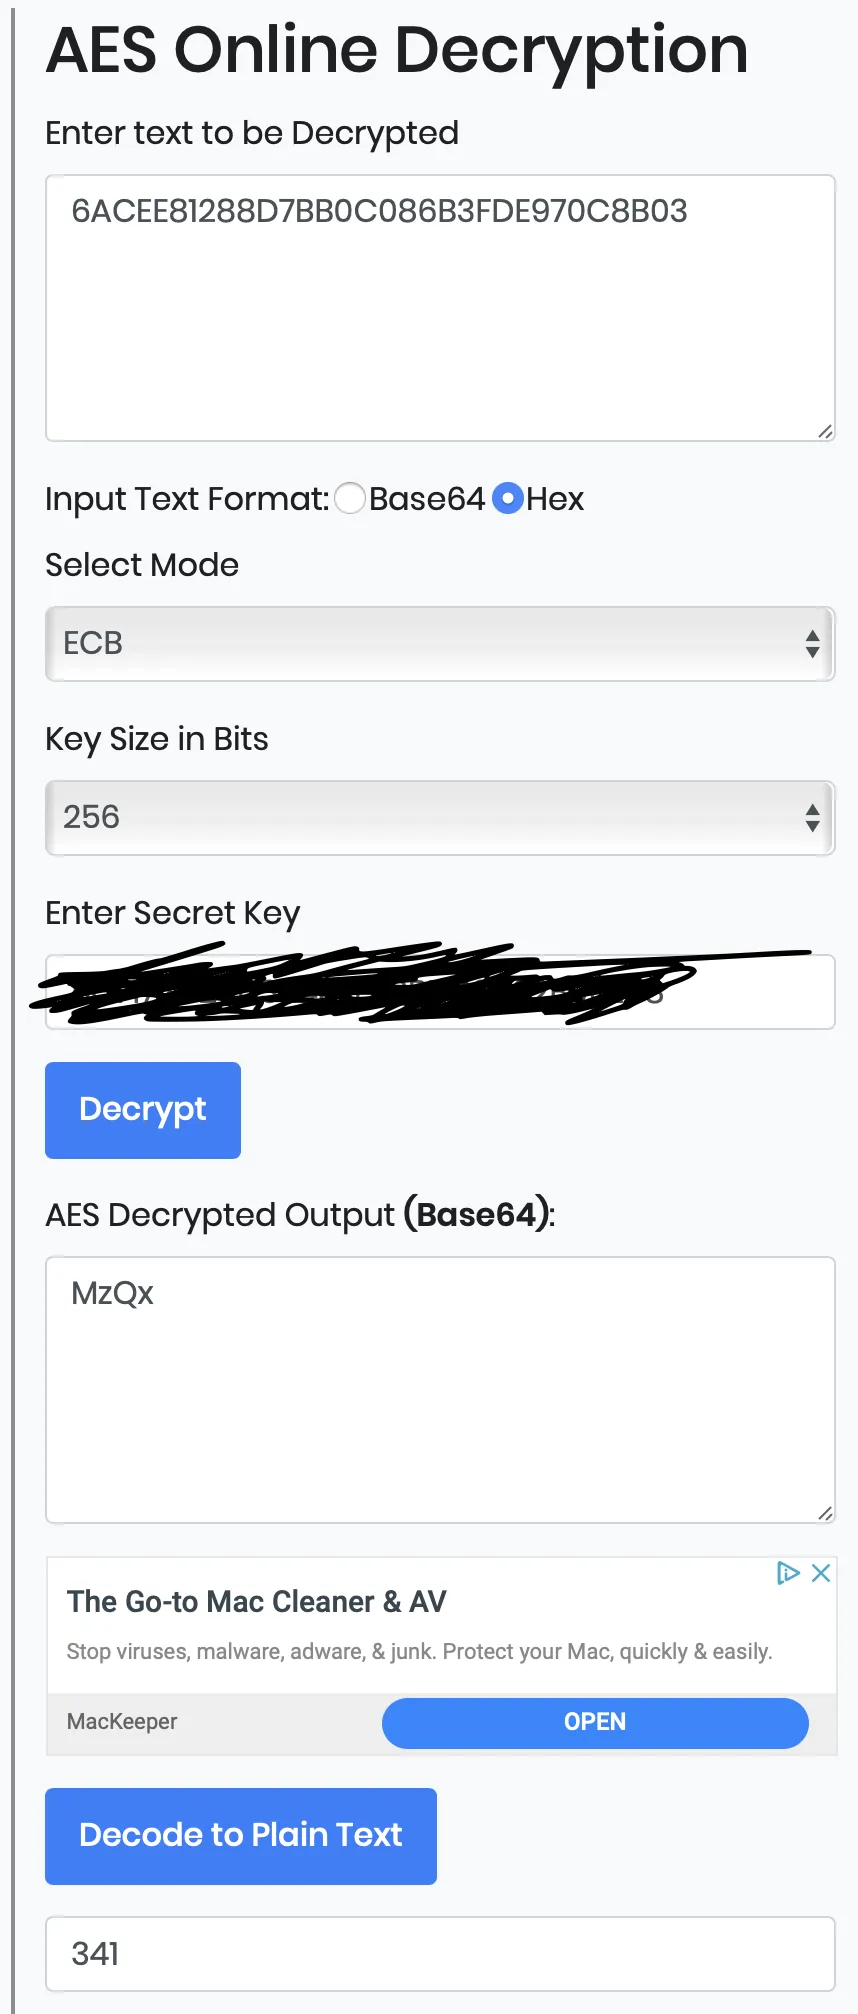Click the Mac Cleaner & AV ad headline
Screen dimensions: 858x2014
(256, 1602)
